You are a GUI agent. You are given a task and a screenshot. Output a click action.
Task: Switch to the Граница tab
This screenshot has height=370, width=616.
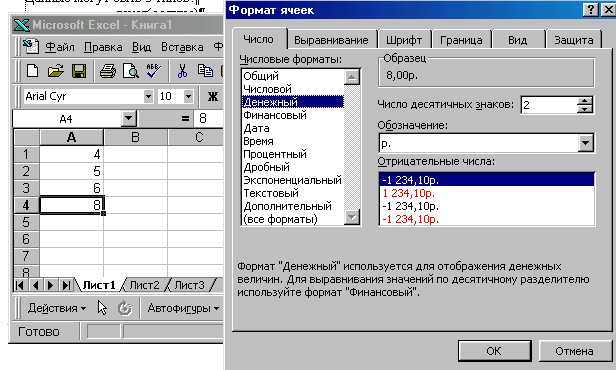point(461,40)
